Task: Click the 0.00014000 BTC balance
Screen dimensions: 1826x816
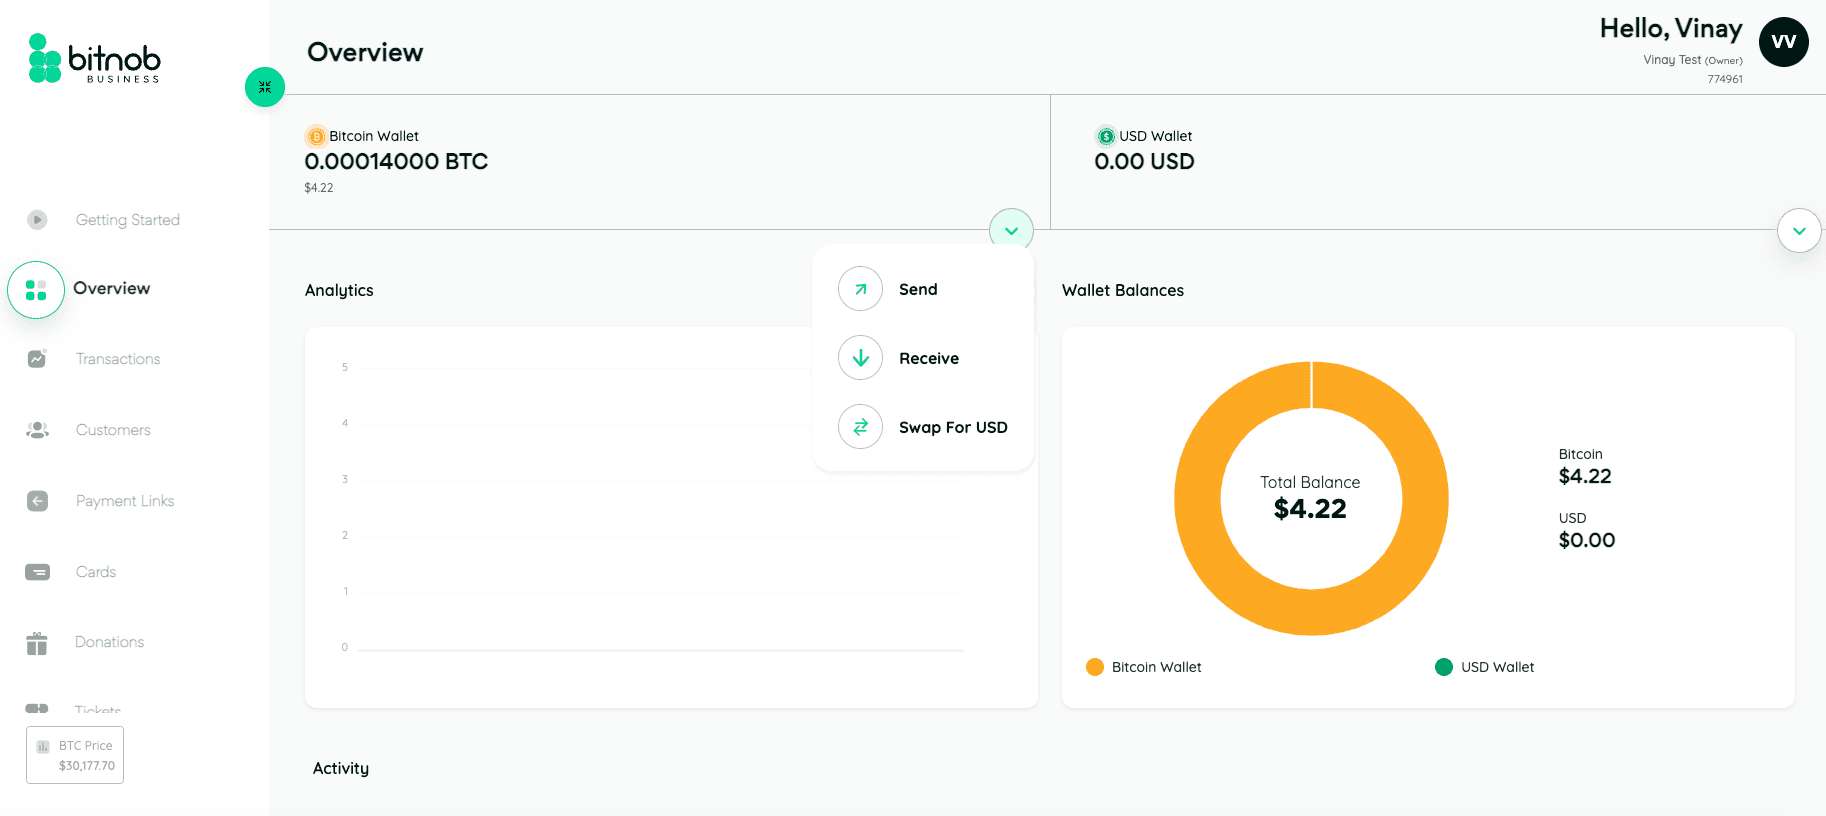Action: point(396,162)
